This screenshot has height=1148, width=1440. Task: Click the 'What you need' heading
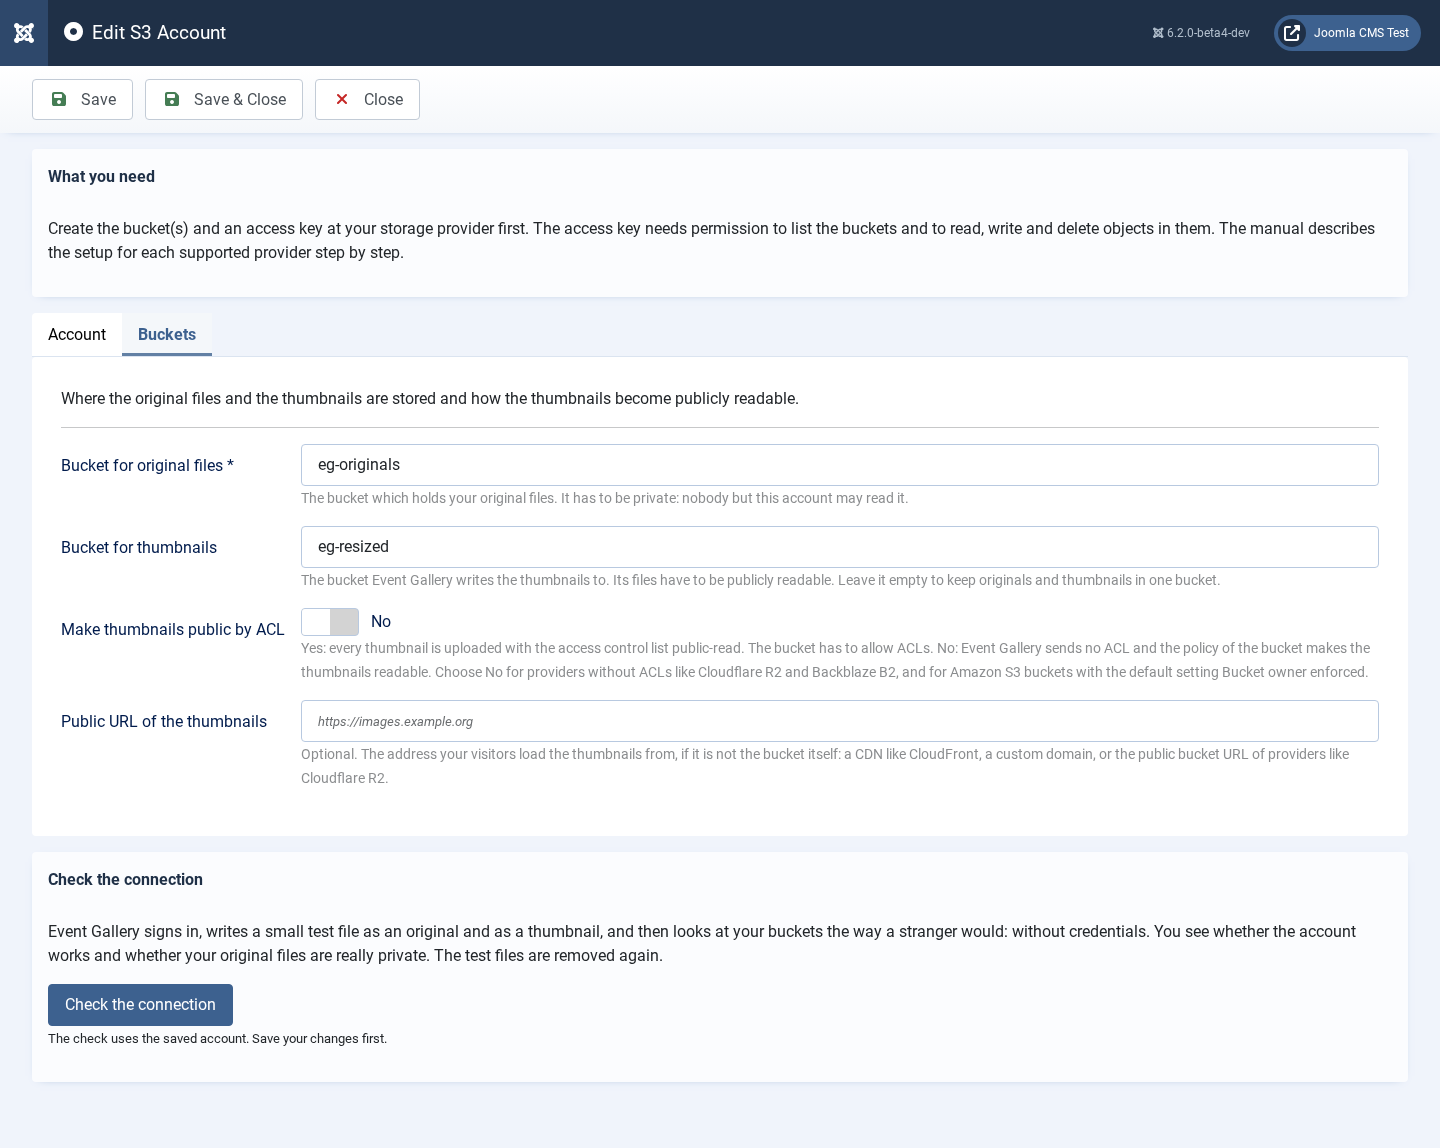click(101, 176)
